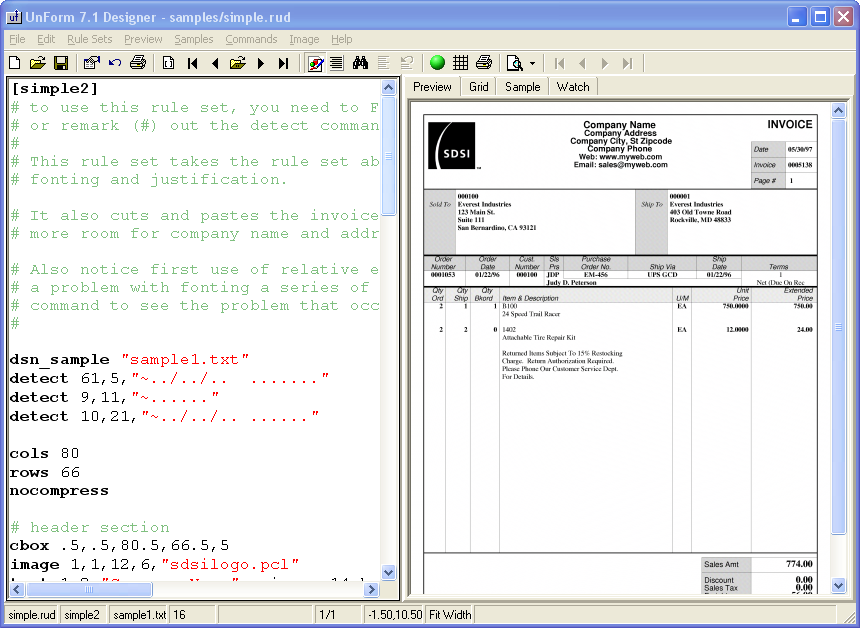The image size is (860, 628).
Task: Open the preview zoom dropdown arrow
Action: pos(532,63)
